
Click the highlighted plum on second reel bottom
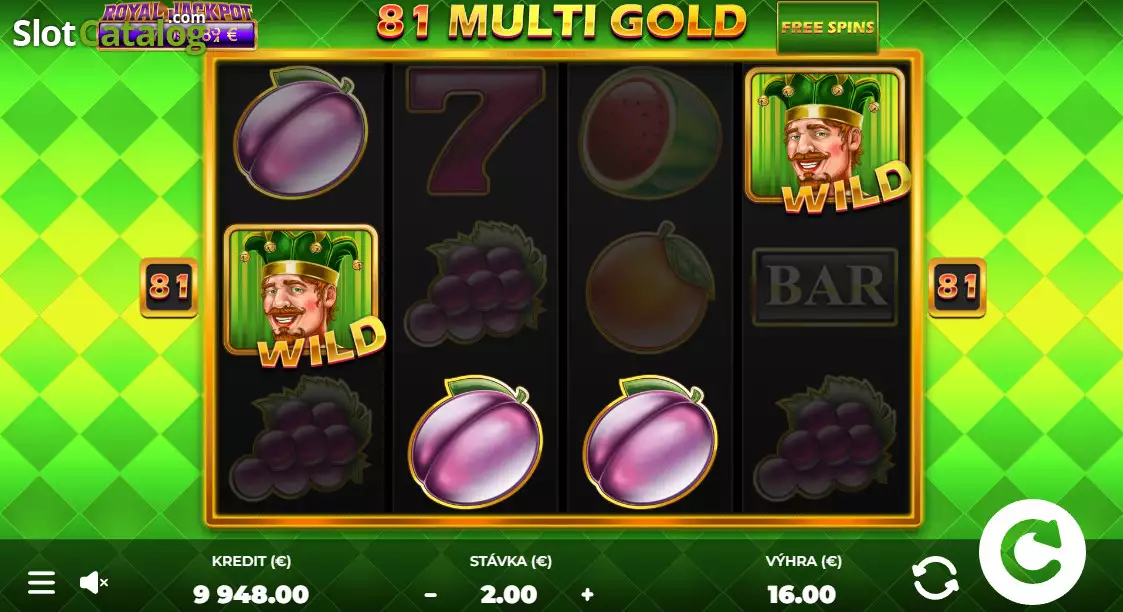pos(476,442)
